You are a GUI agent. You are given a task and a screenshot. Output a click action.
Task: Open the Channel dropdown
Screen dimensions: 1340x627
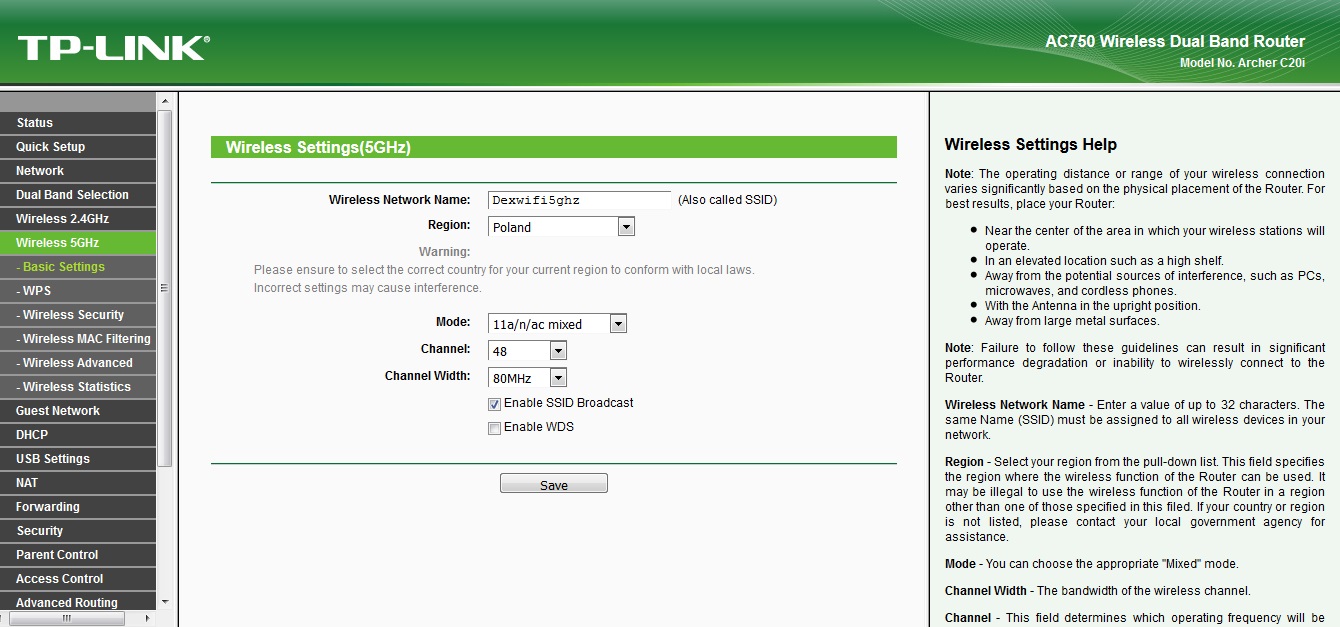coord(528,351)
